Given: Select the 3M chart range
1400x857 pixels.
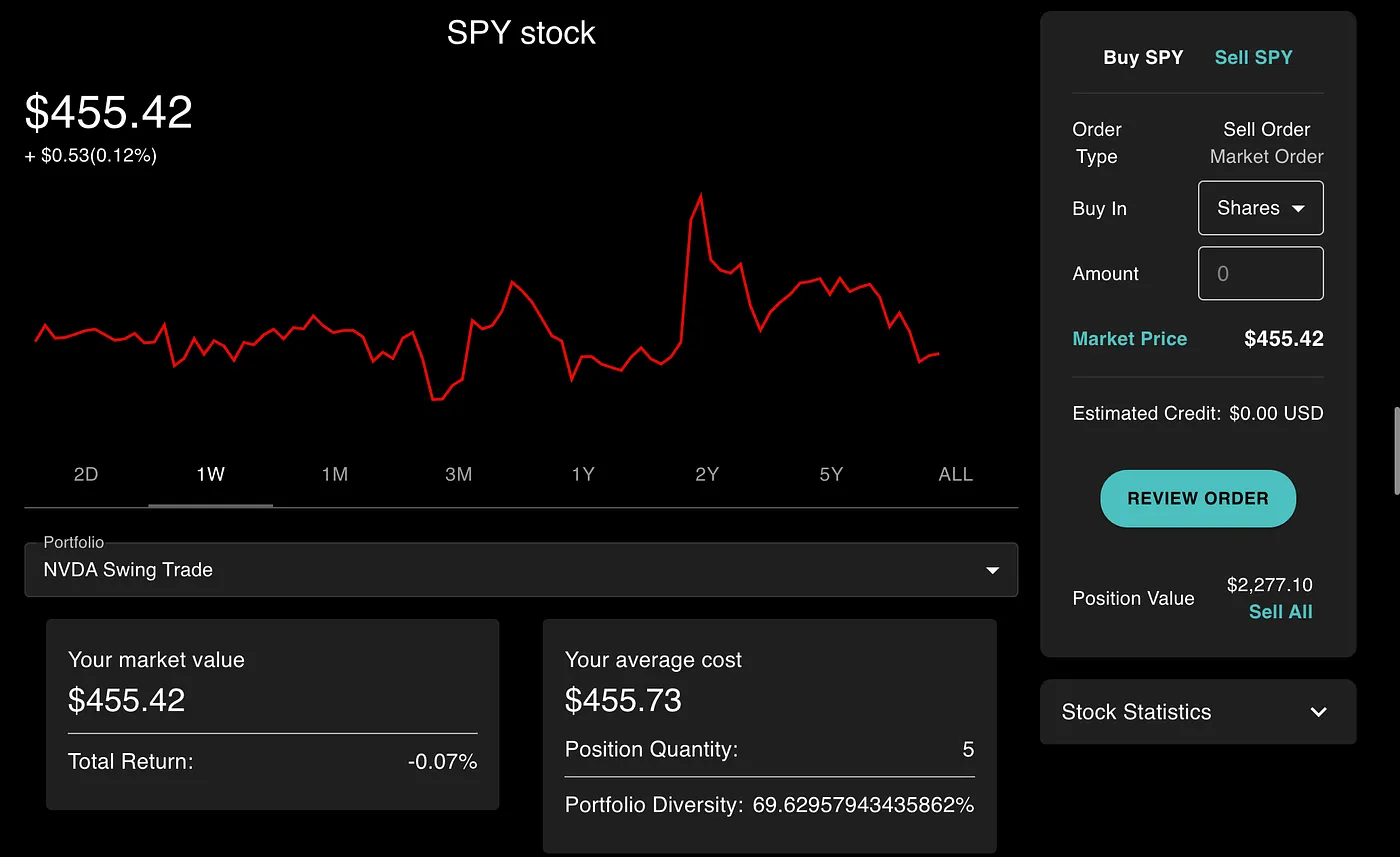Looking at the screenshot, I should pyautogui.click(x=459, y=474).
